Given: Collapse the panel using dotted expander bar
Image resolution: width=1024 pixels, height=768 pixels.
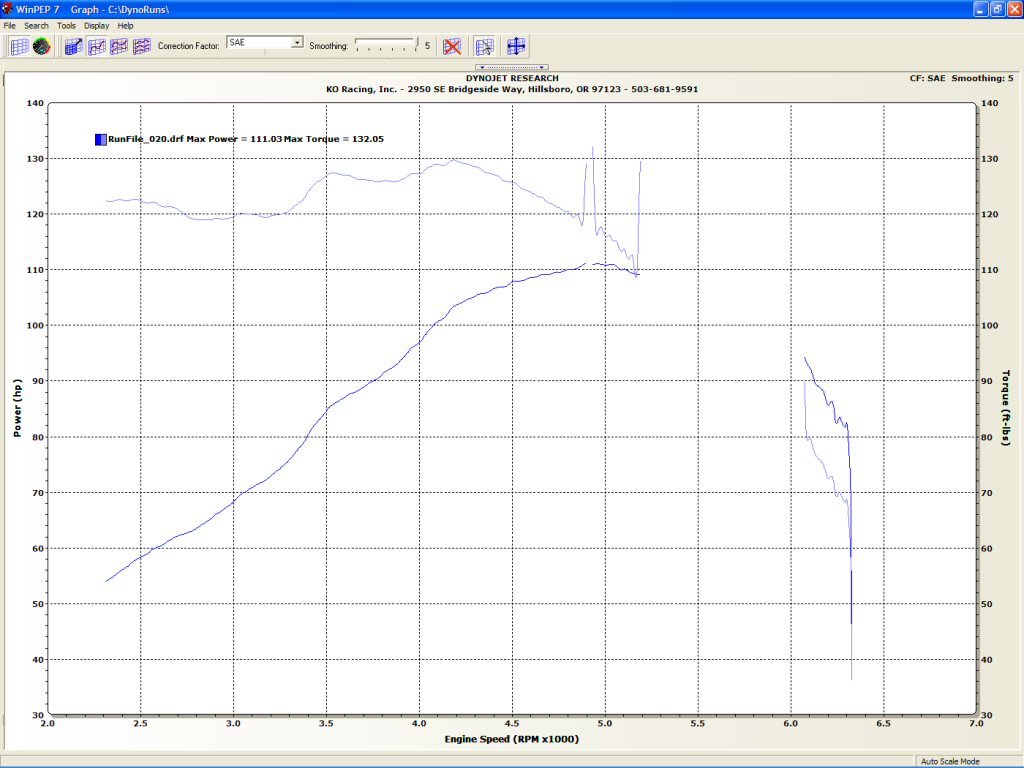Looking at the screenshot, I should [512, 67].
